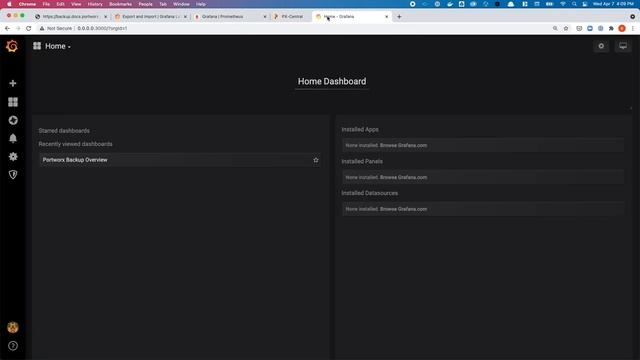This screenshot has height=360, width=640.
Task: Open the Apple menu
Action: click(x=9, y=4)
